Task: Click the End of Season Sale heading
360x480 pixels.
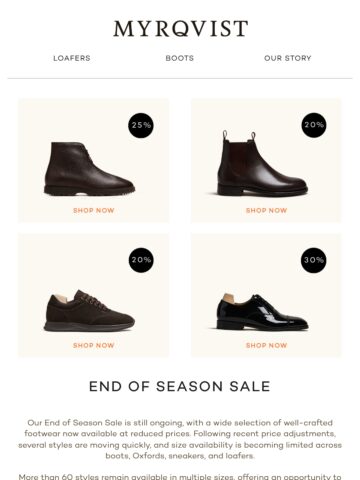Action: 180,387
